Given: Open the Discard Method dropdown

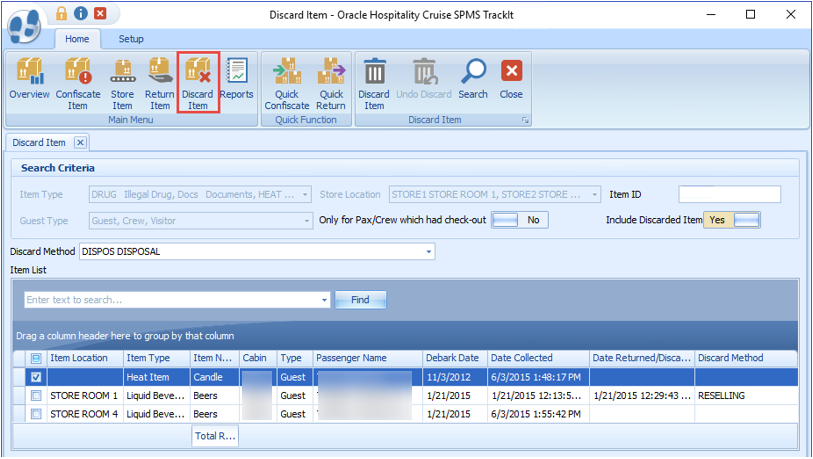Looking at the screenshot, I should (428, 252).
